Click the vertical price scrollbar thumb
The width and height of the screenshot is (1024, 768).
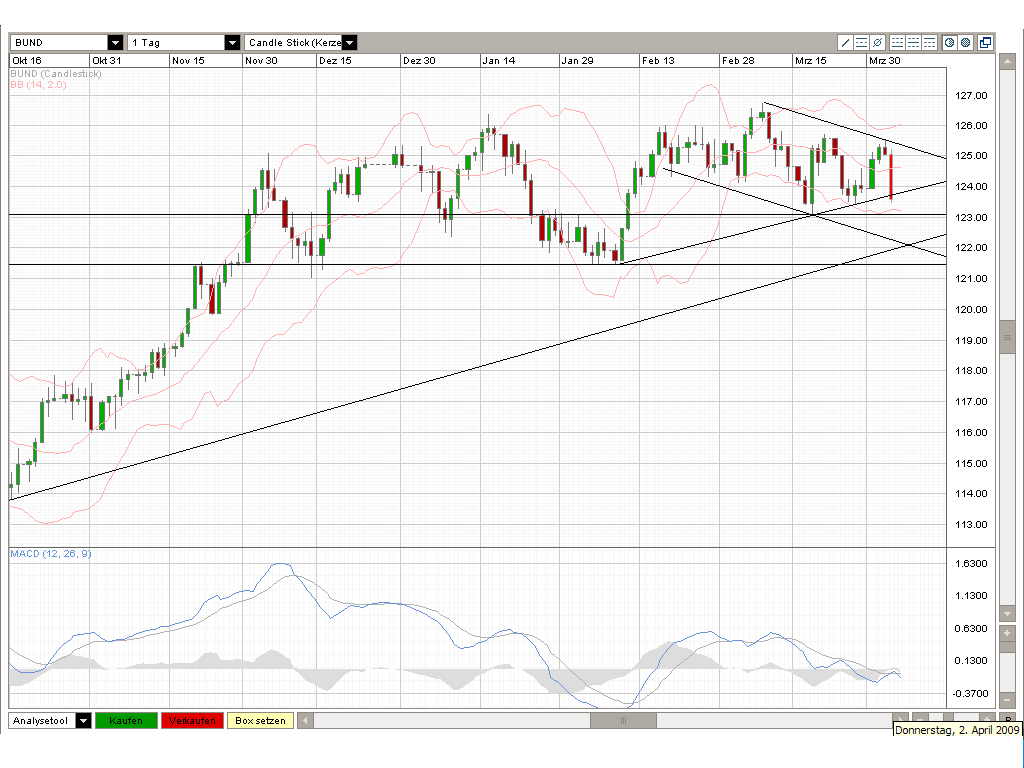1007,337
